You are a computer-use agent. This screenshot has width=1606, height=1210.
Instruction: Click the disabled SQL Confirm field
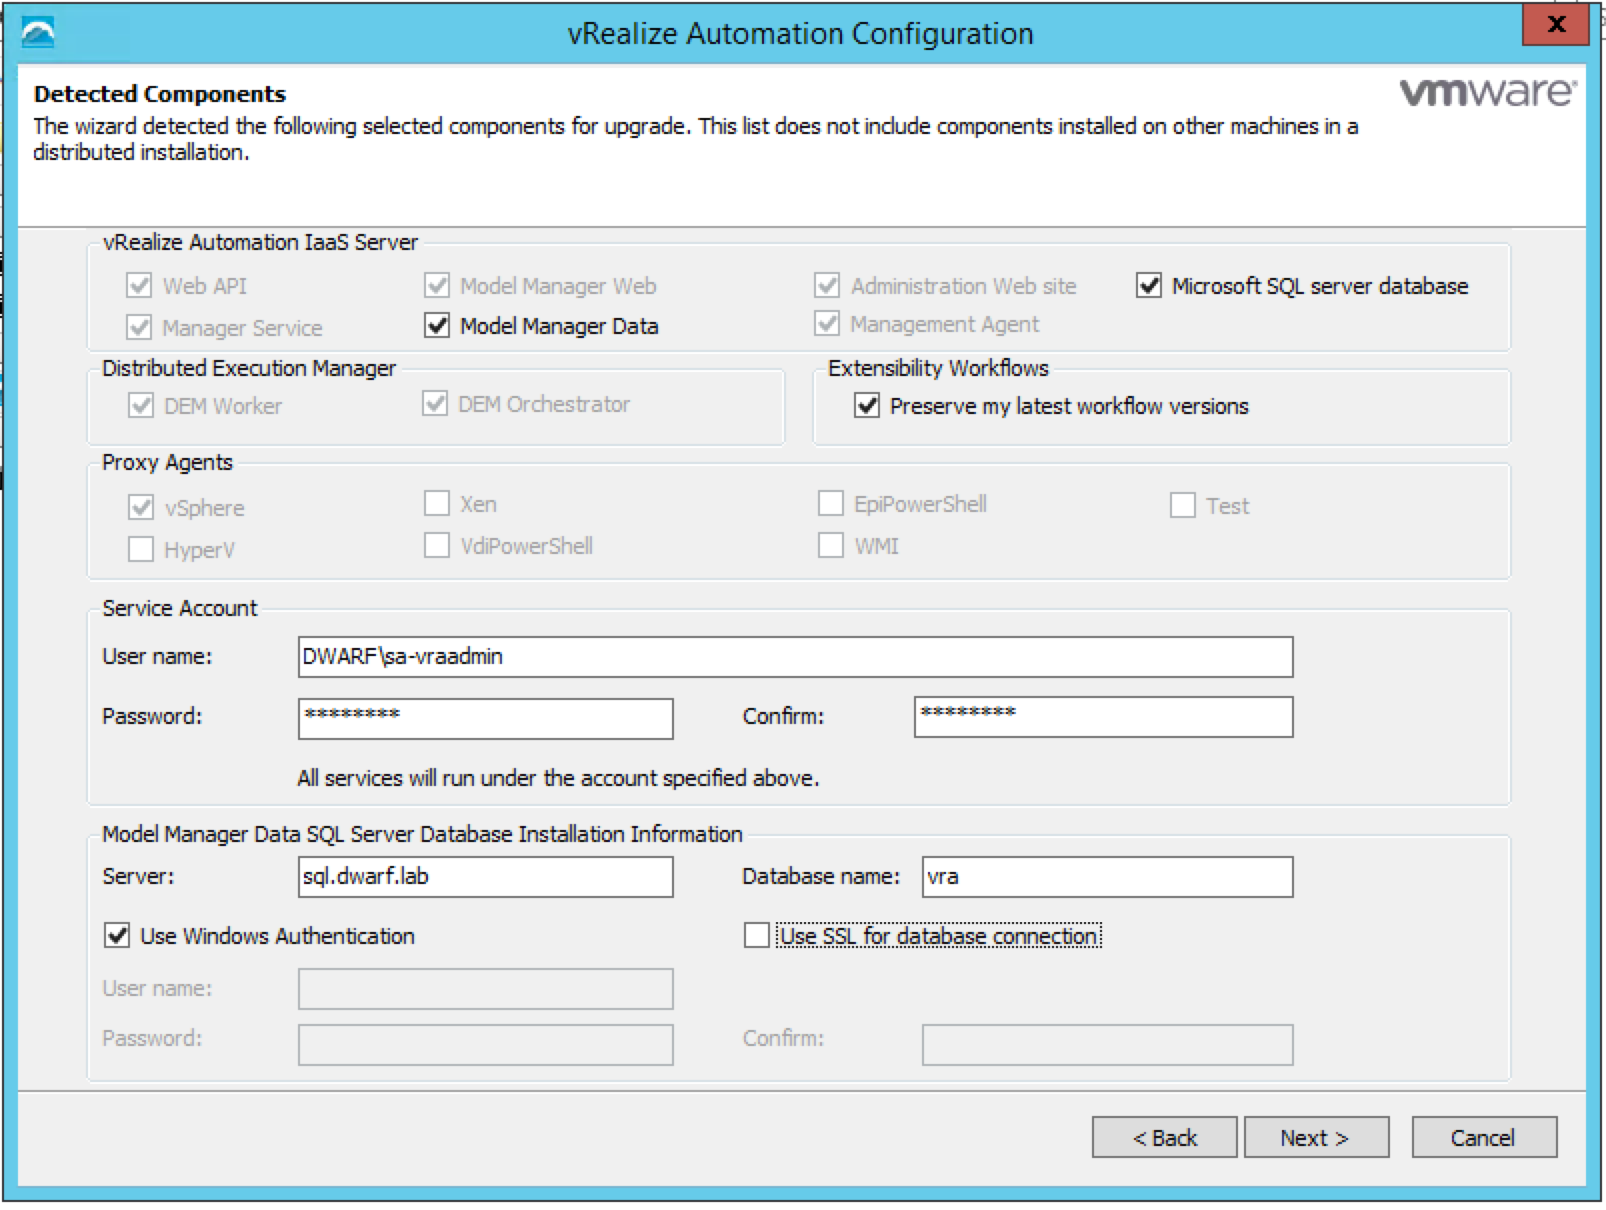(1107, 1045)
